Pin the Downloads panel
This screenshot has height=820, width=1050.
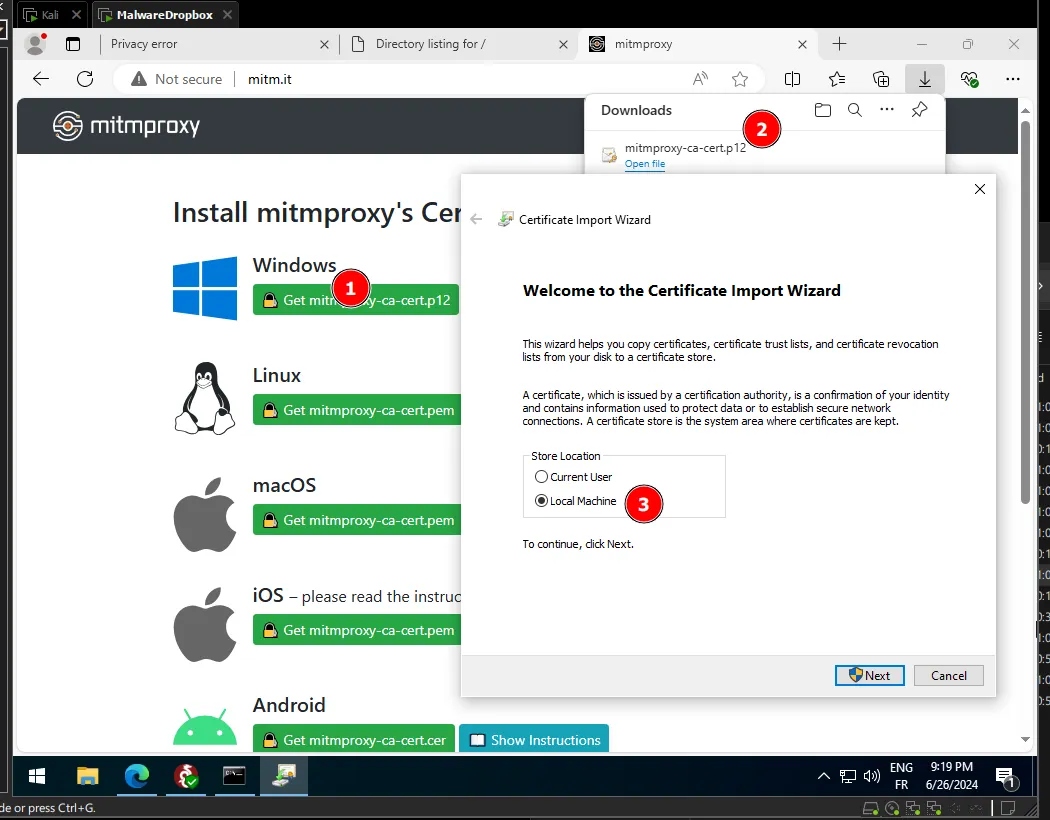(x=919, y=111)
